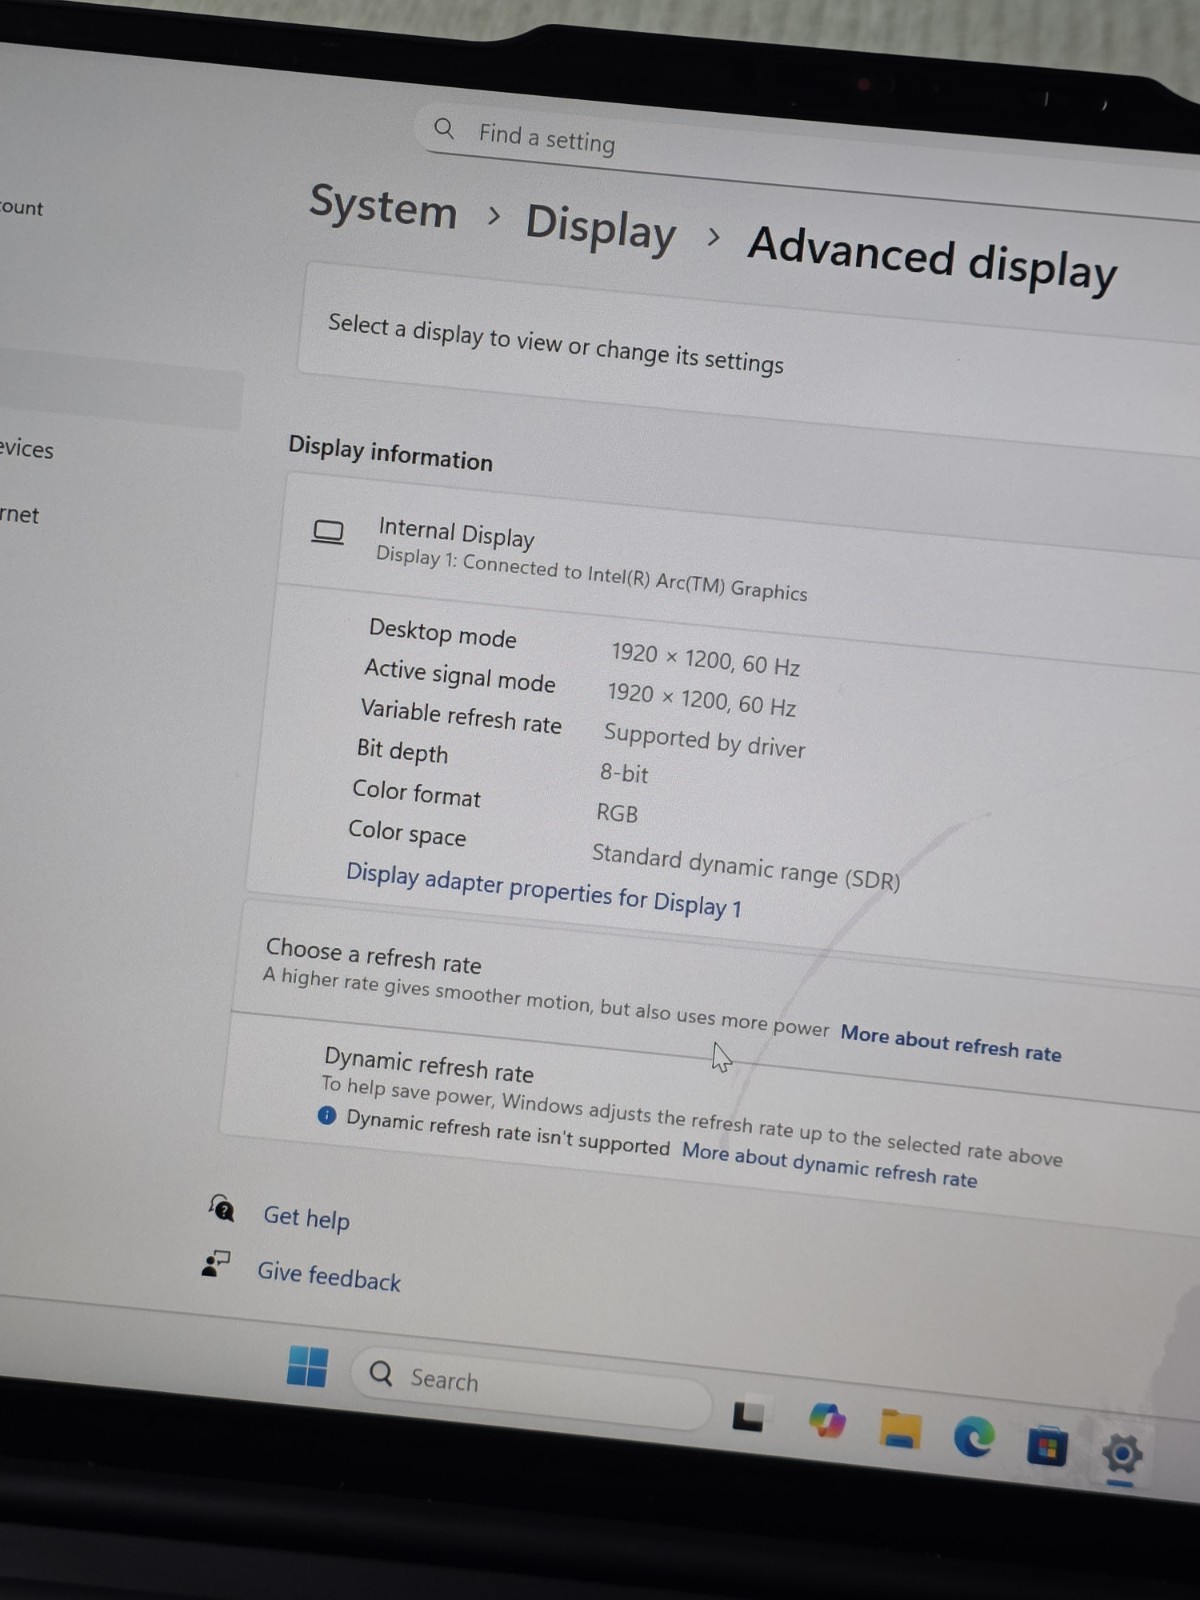Viewport: 1200px width, 1600px height.
Task: Click the Color format label
Action: 416,793
